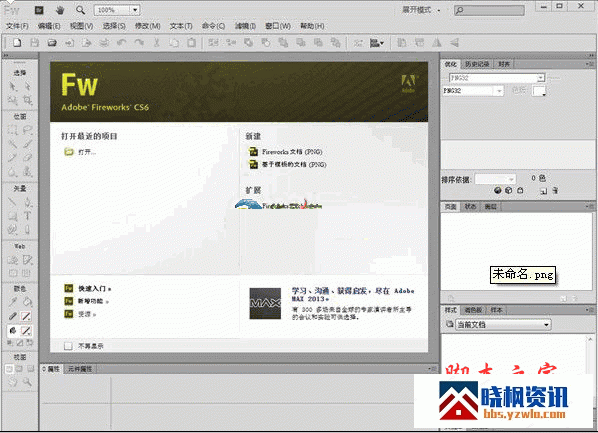The height and width of the screenshot is (433, 598).
Task: Click the 打开... recent items link
Action: (x=87, y=152)
